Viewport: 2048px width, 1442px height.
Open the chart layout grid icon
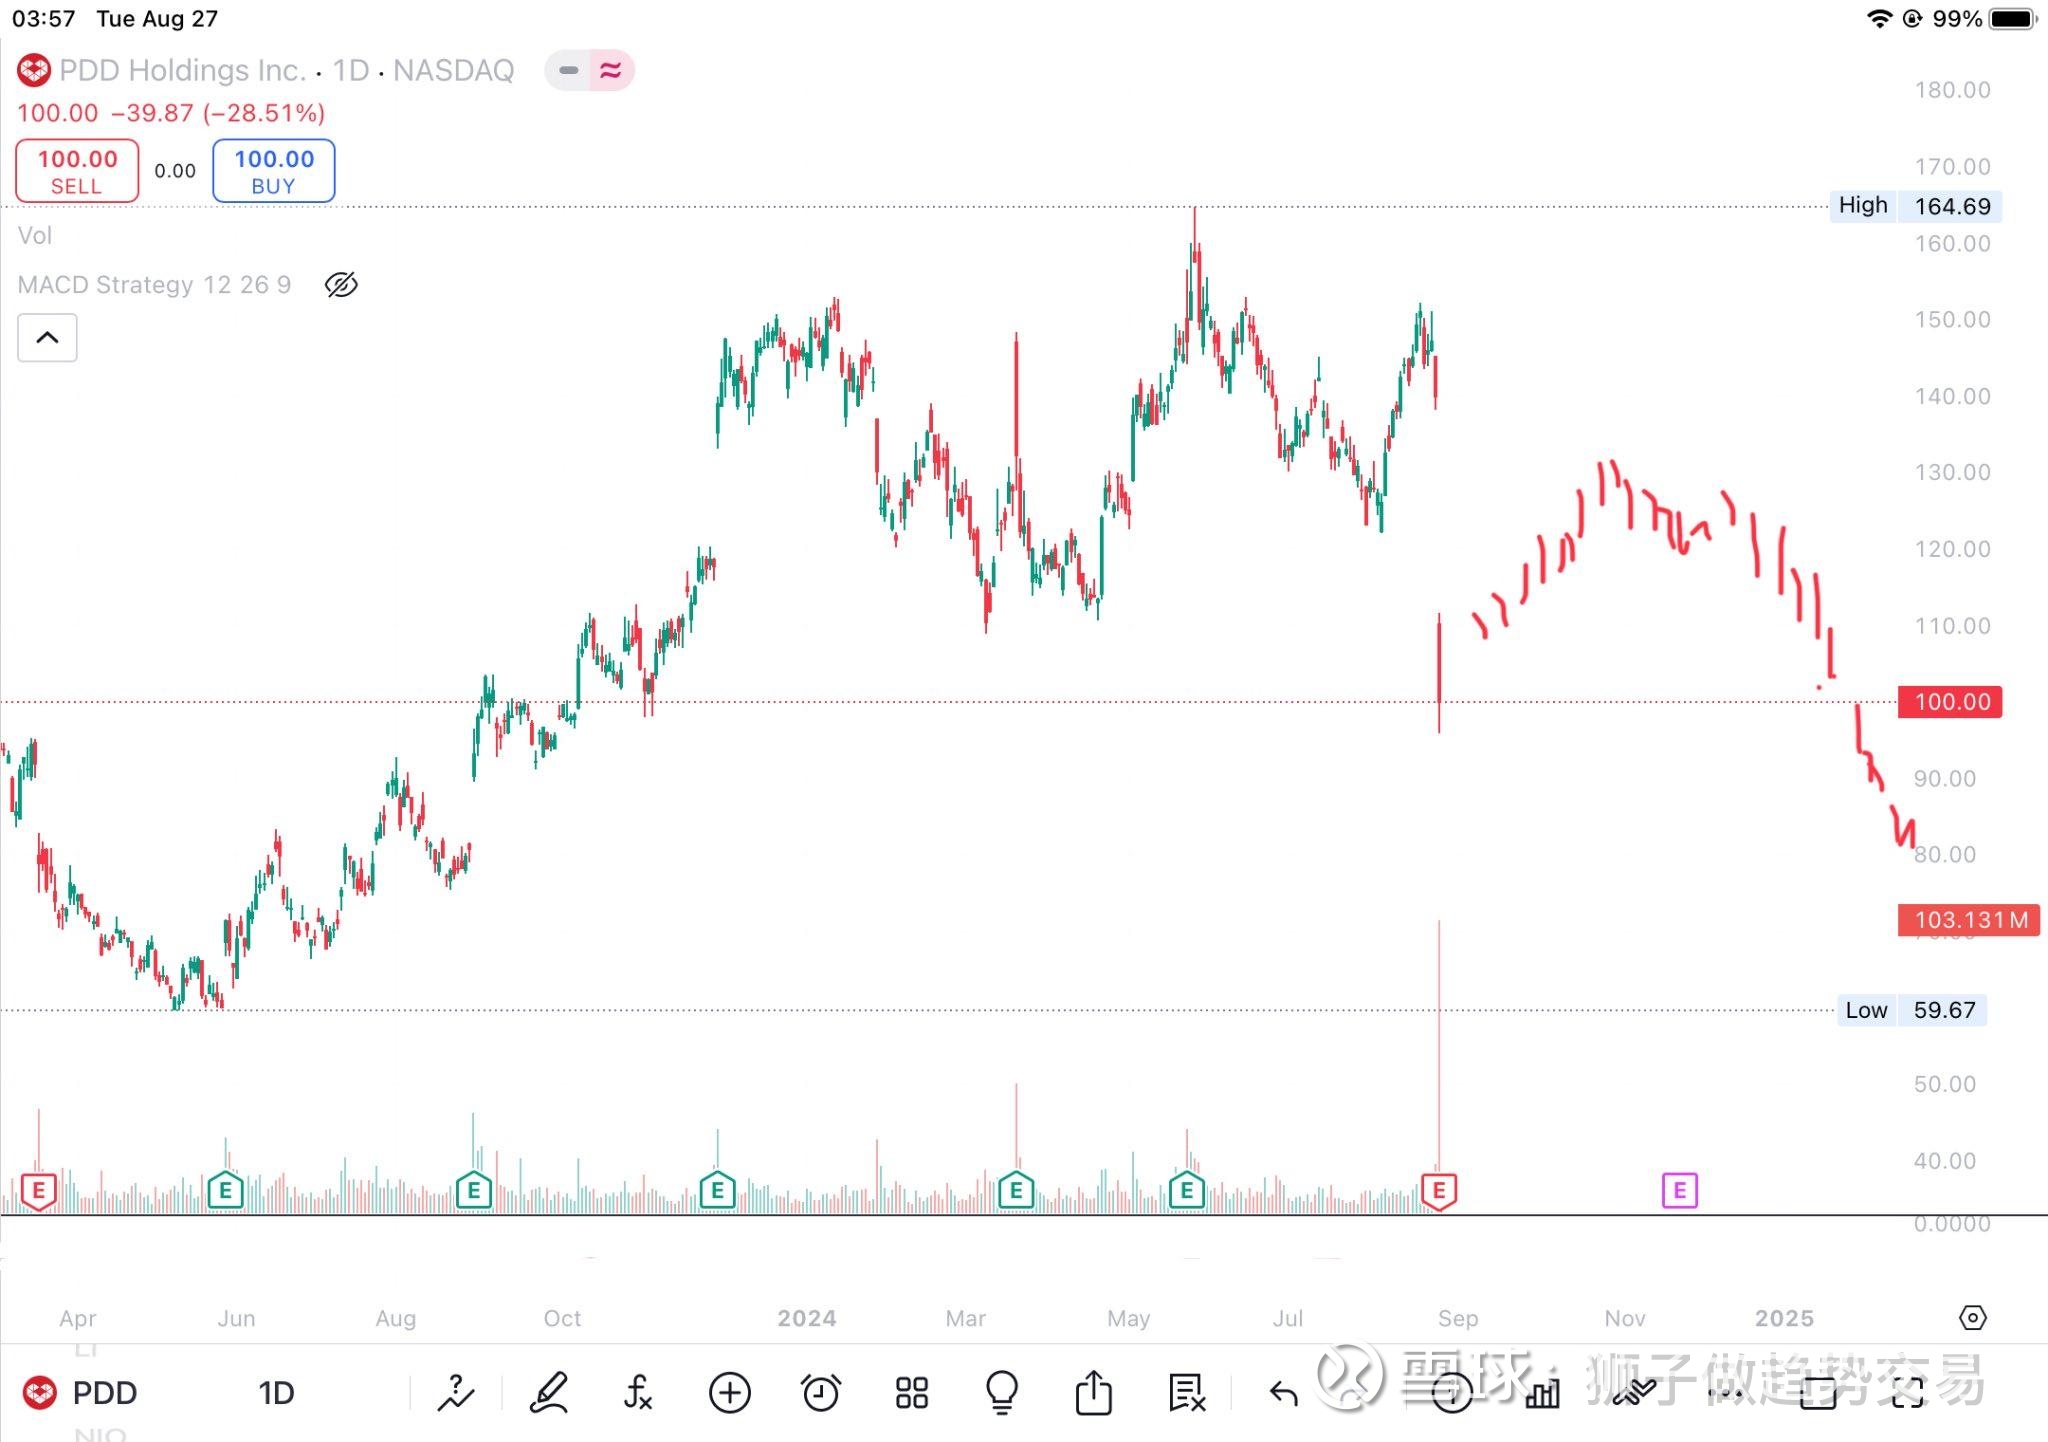coord(911,1392)
